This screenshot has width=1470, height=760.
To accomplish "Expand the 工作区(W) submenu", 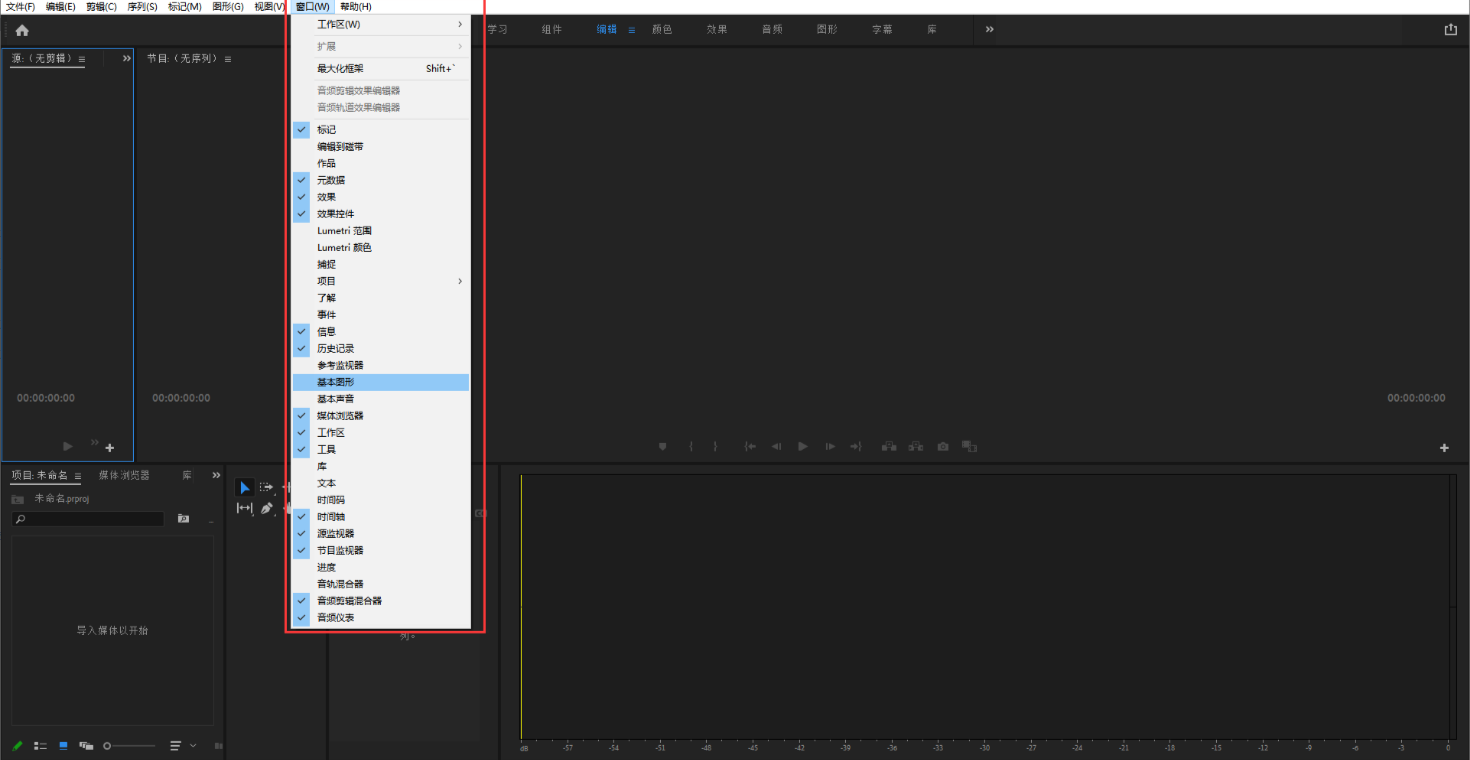I will point(380,24).
